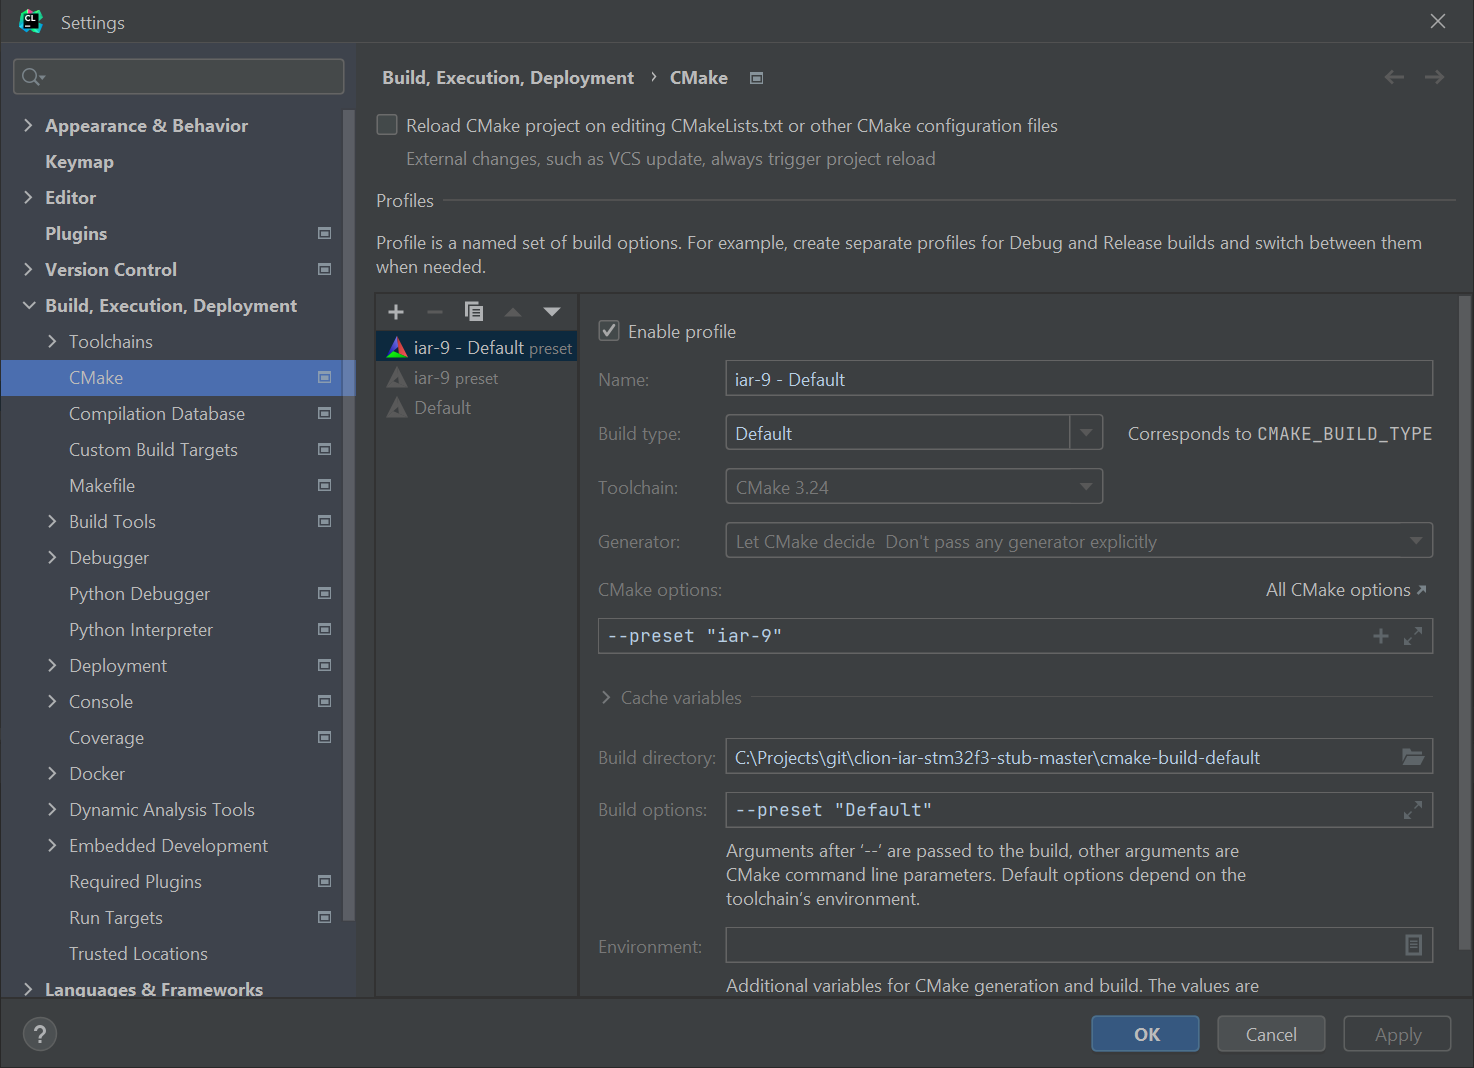Select the iar-9 preset profile
Viewport: 1474px width, 1068px height.
(476, 378)
